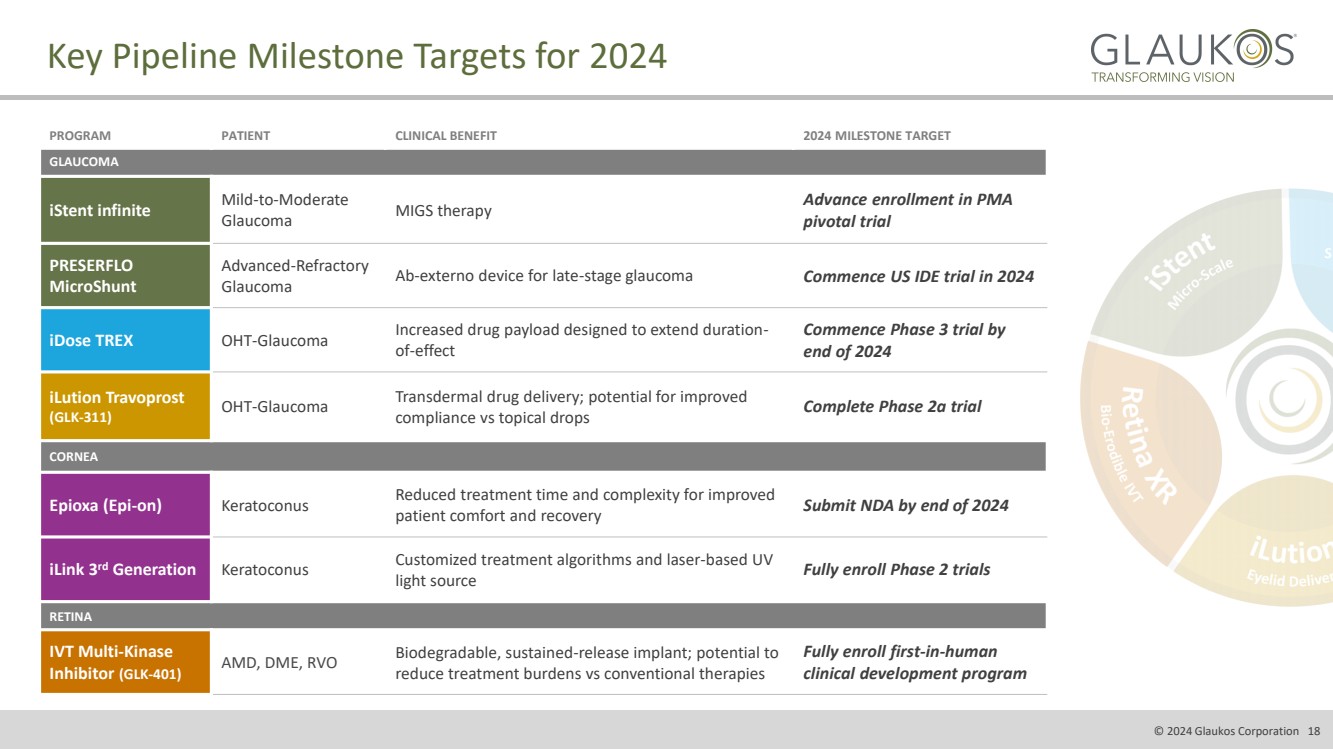Click the Glaukos logo in the corner
This screenshot has height=749, width=1333.
click(x=1192, y=56)
